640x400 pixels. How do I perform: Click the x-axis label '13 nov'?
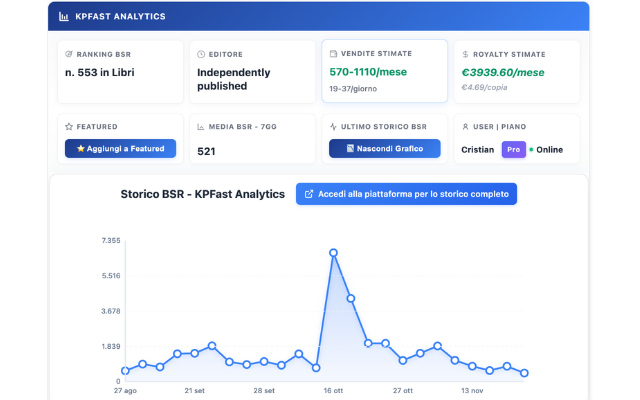(472, 391)
